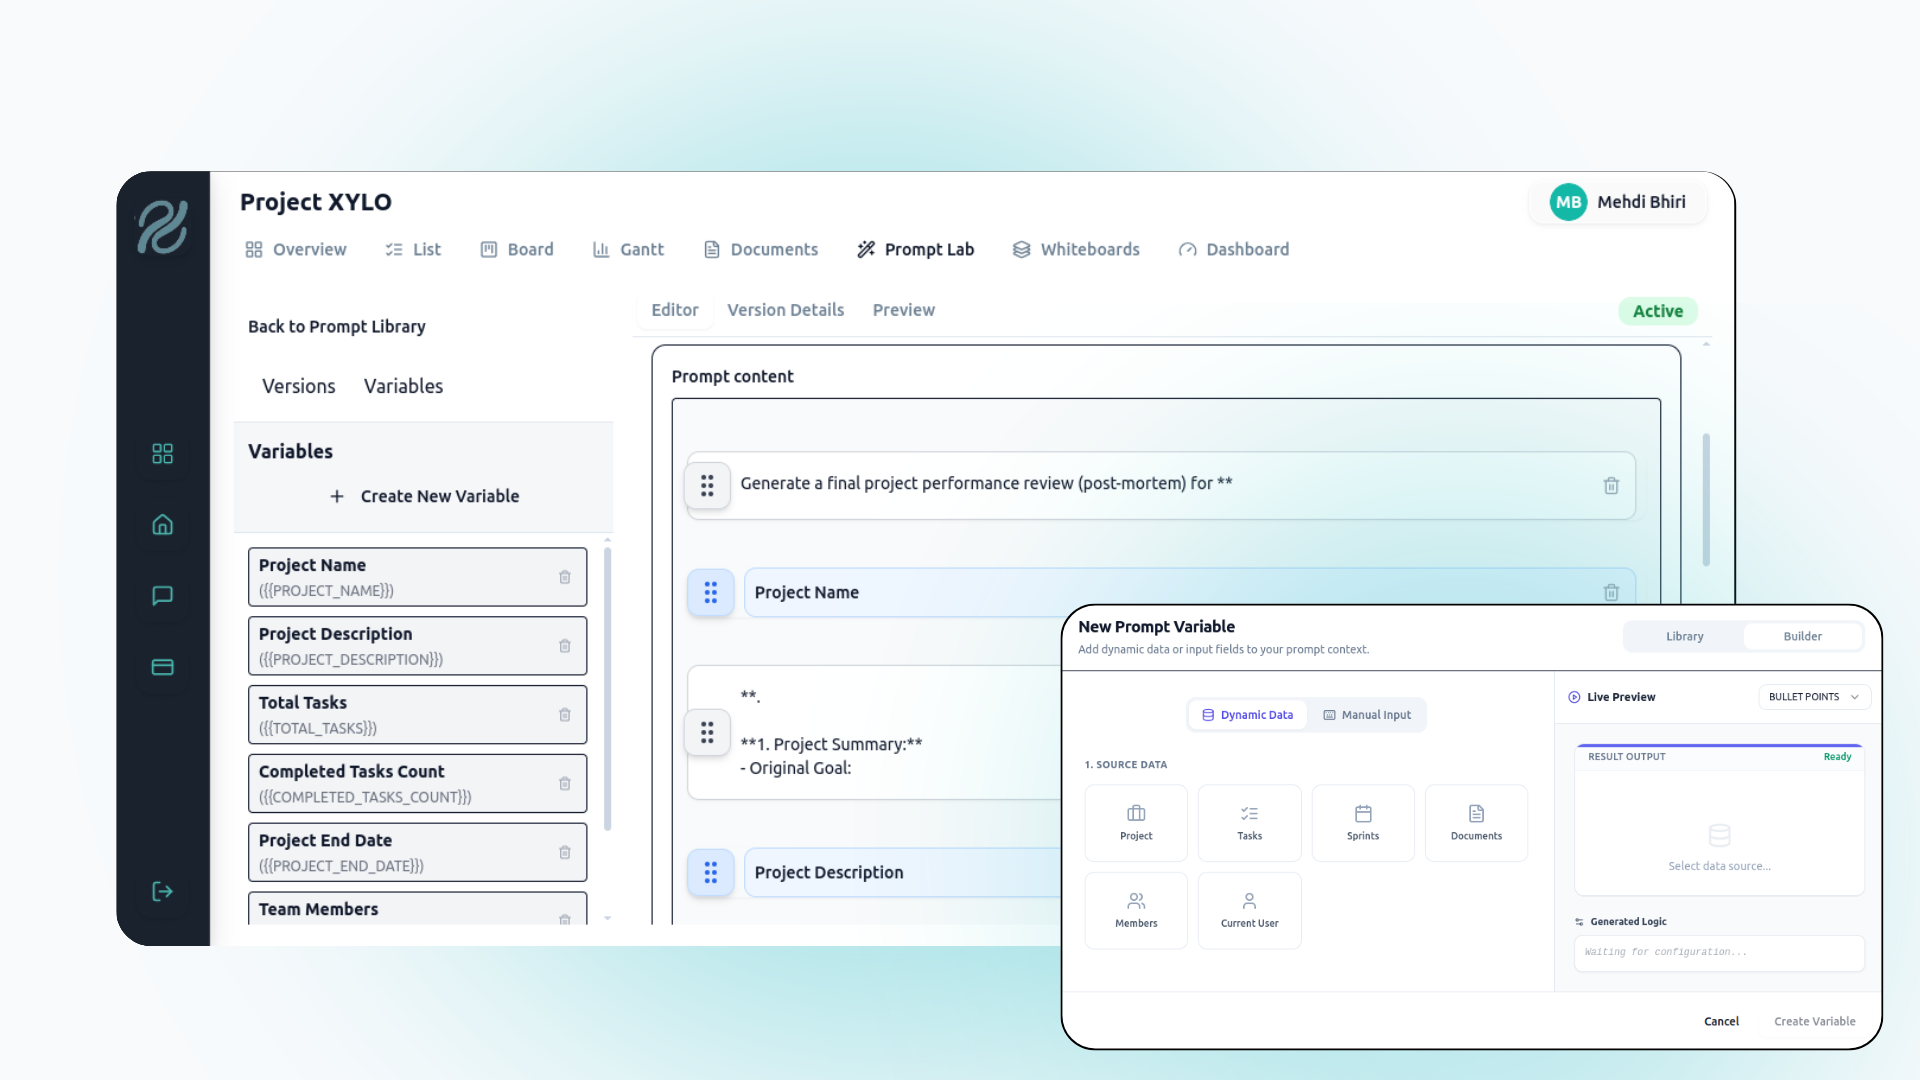Expand the variables list with the down chevron
The image size is (1920, 1080).
[607, 917]
